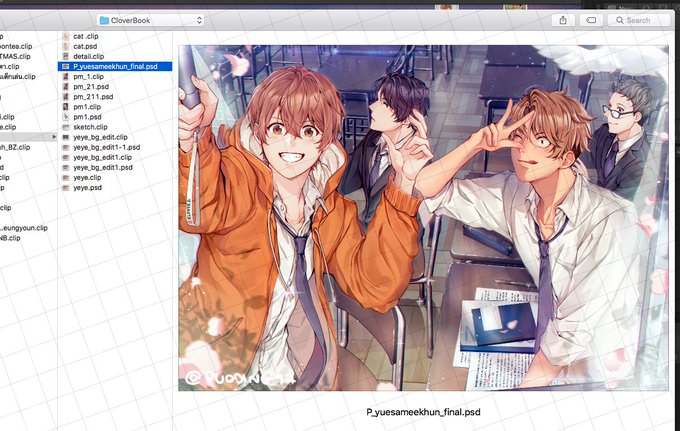Click the large preview image of the artwork
The image size is (680, 431).
pyautogui.click(x=423, y=218)
